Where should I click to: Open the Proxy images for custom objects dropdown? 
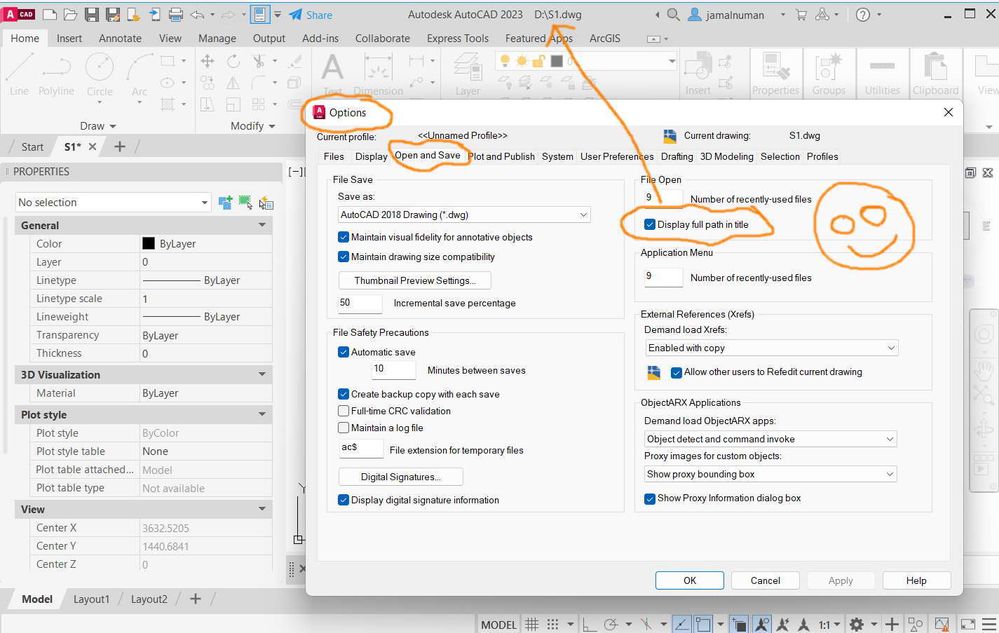point(770,474)
